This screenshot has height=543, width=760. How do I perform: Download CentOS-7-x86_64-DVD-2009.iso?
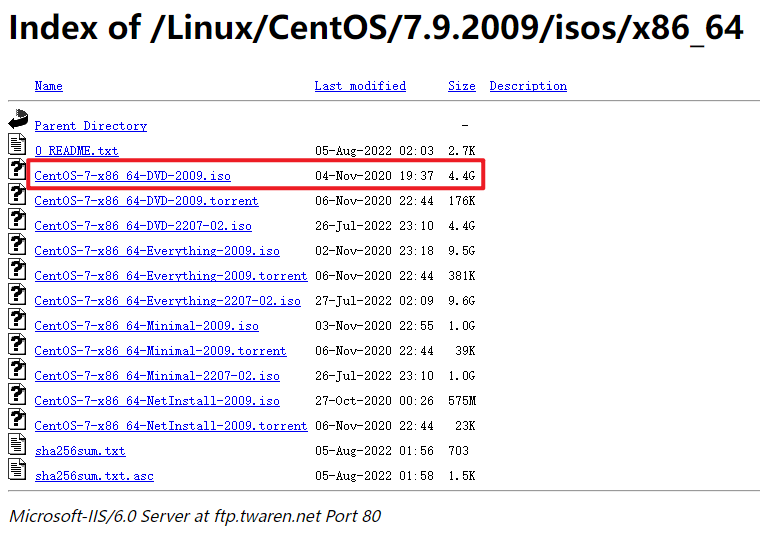pyautogui.click(x=132, y=176)
